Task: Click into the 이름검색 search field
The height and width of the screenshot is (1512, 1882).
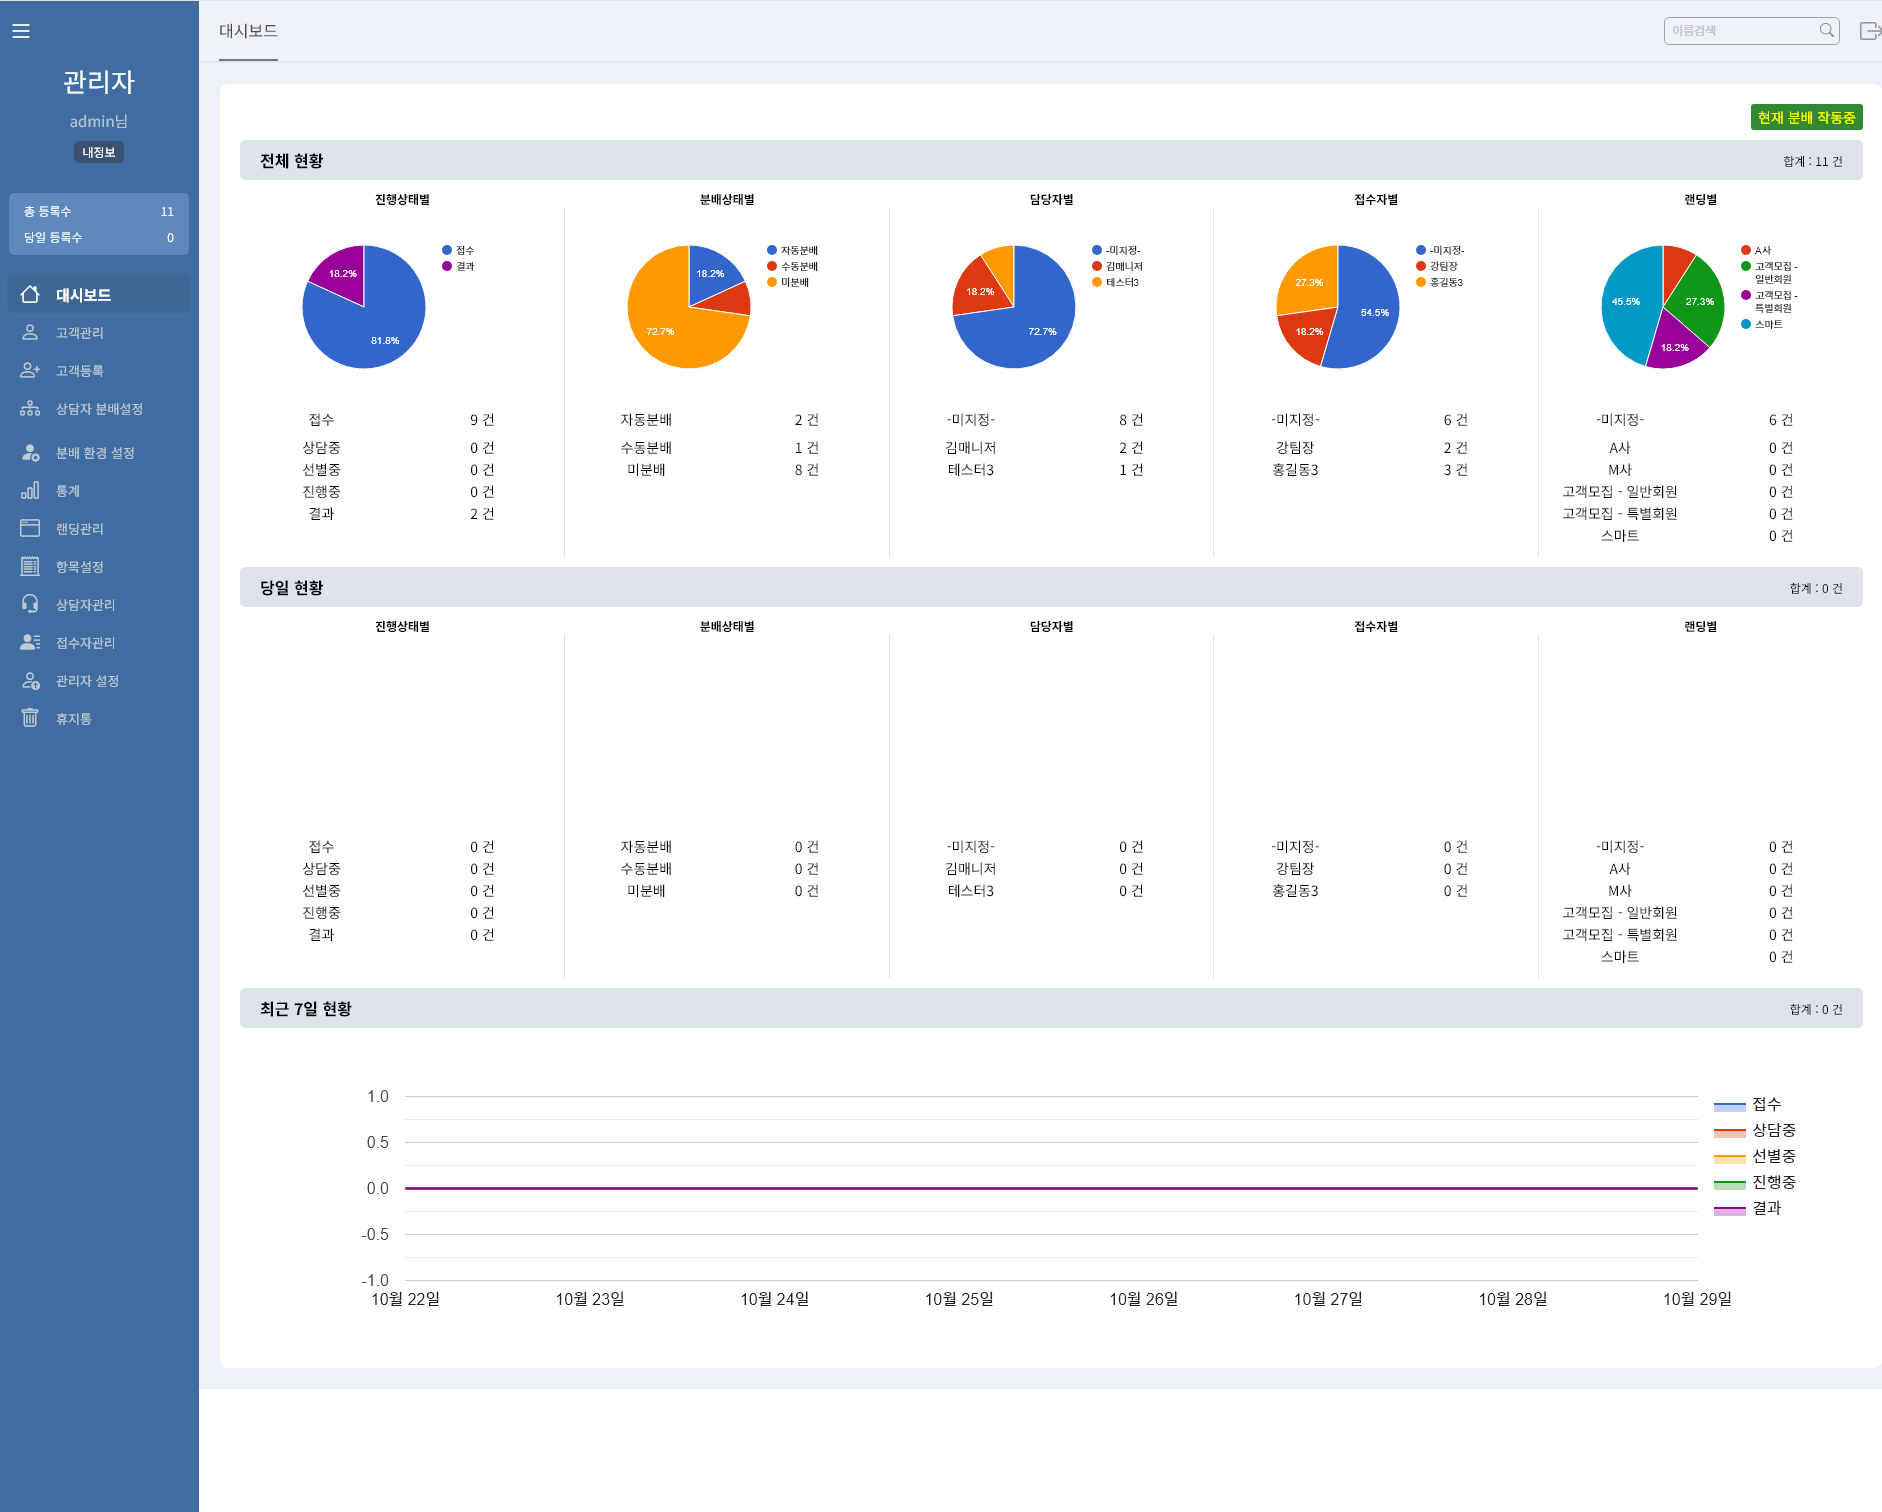Action: (1740, 31)
